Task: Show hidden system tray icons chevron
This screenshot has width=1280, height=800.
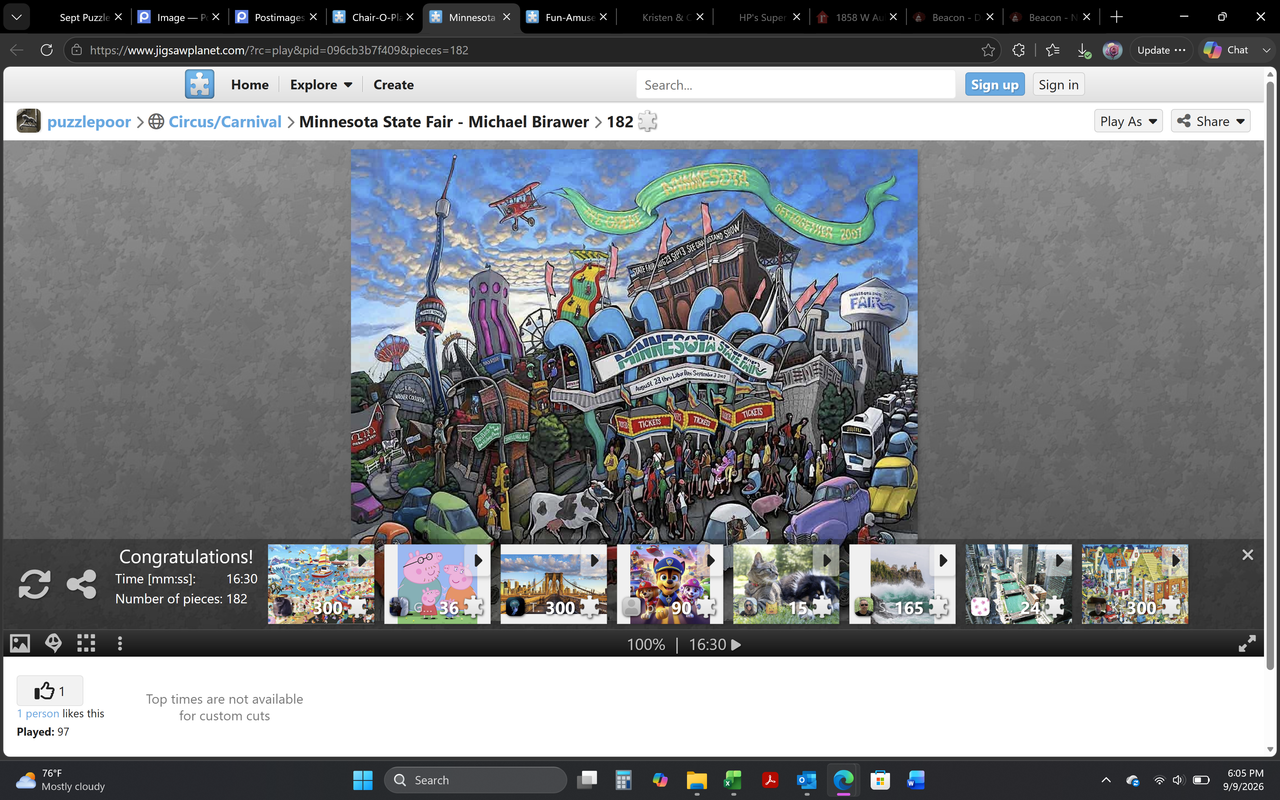Action: pyautogui.click(x=1106, y=780)
